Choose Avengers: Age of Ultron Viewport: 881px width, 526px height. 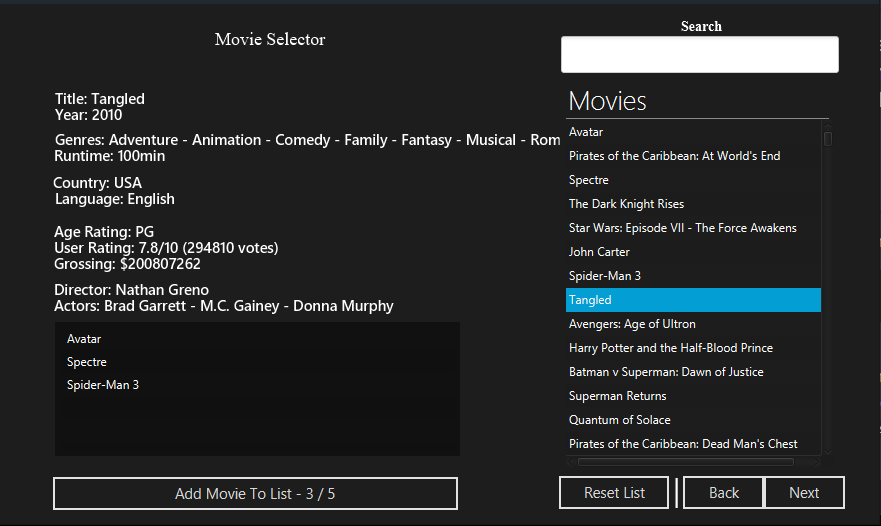(x=693, y=324)
